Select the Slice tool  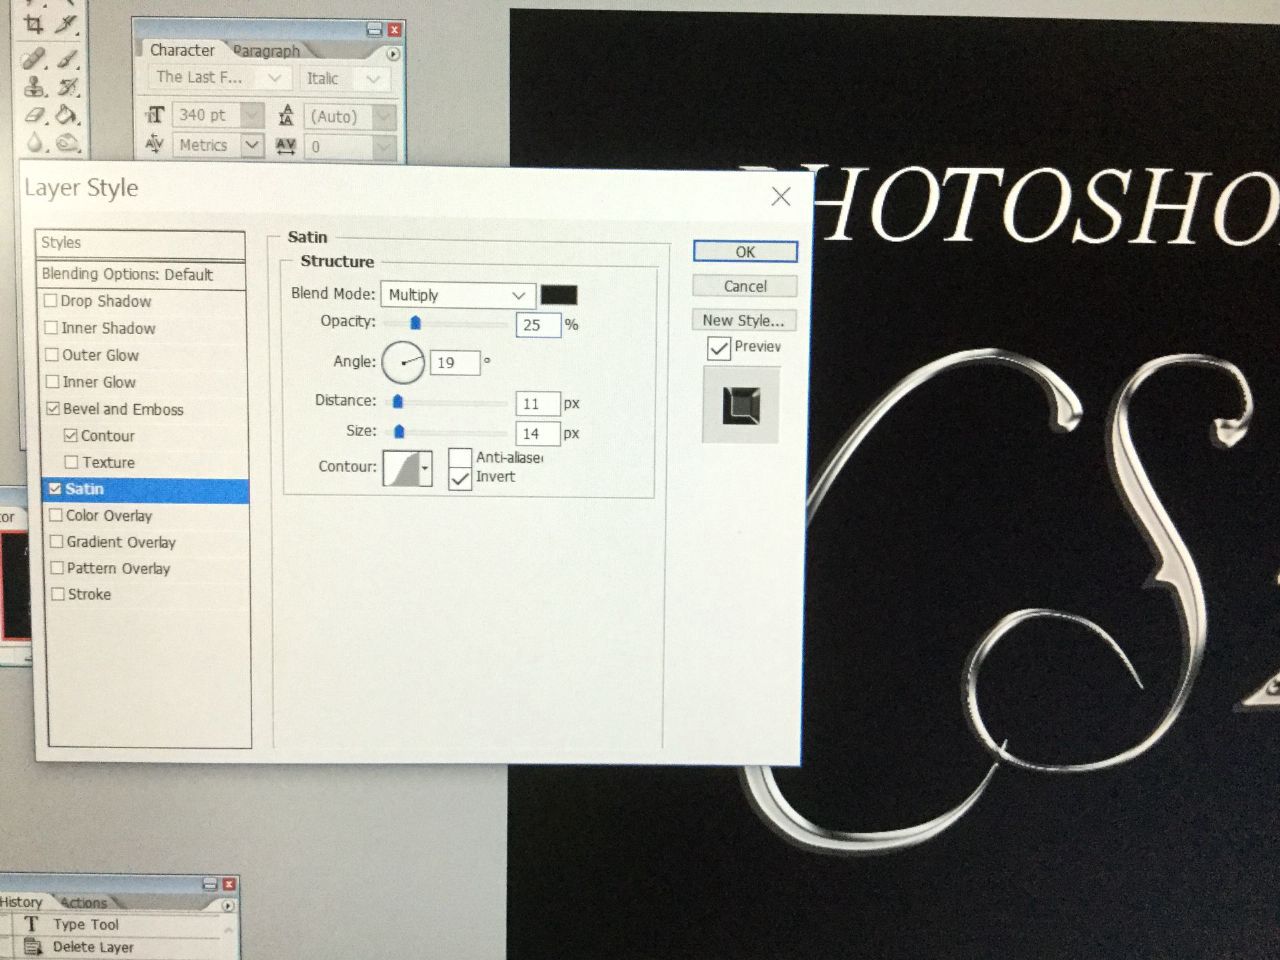pyautogui.click(x=66, y=24)
